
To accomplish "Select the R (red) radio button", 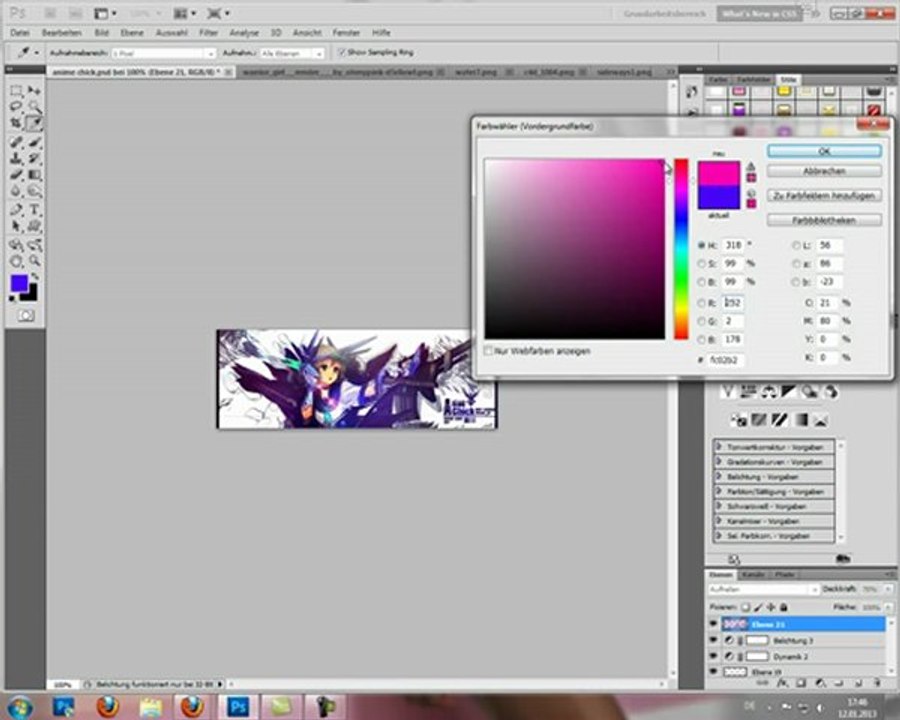I will [x=701, y=302].
